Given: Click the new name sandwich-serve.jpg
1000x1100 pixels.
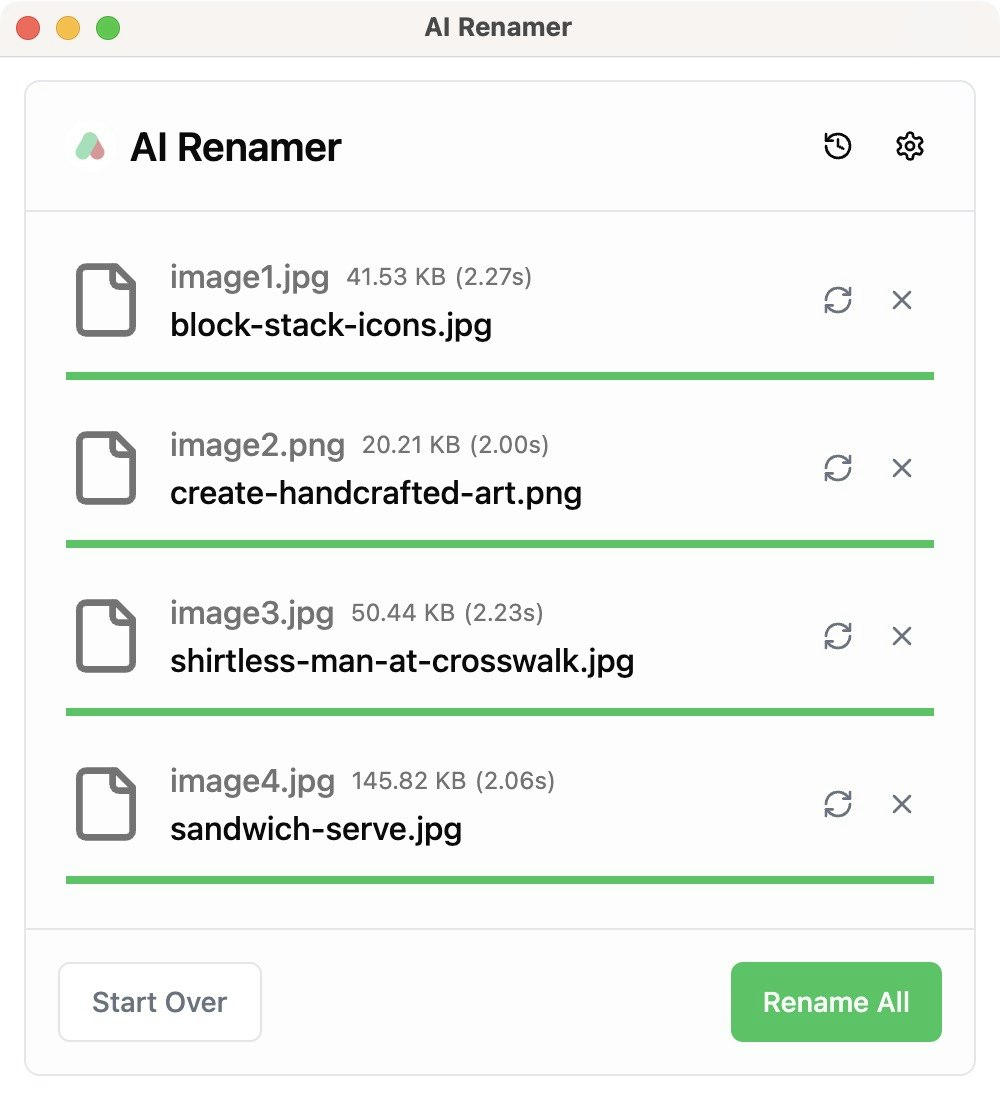Looking at the screenshot, I should [317, 828].
